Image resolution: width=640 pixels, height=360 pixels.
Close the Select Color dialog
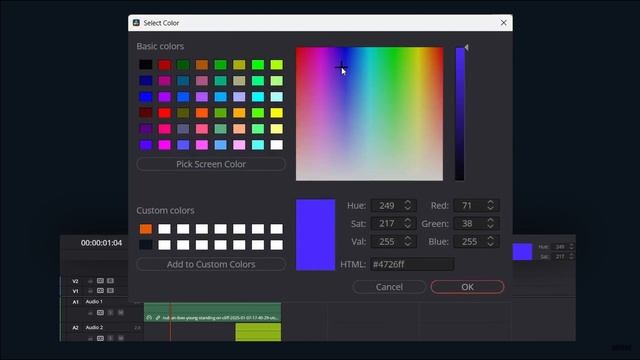pyautogui.click(x=503, y=22)
